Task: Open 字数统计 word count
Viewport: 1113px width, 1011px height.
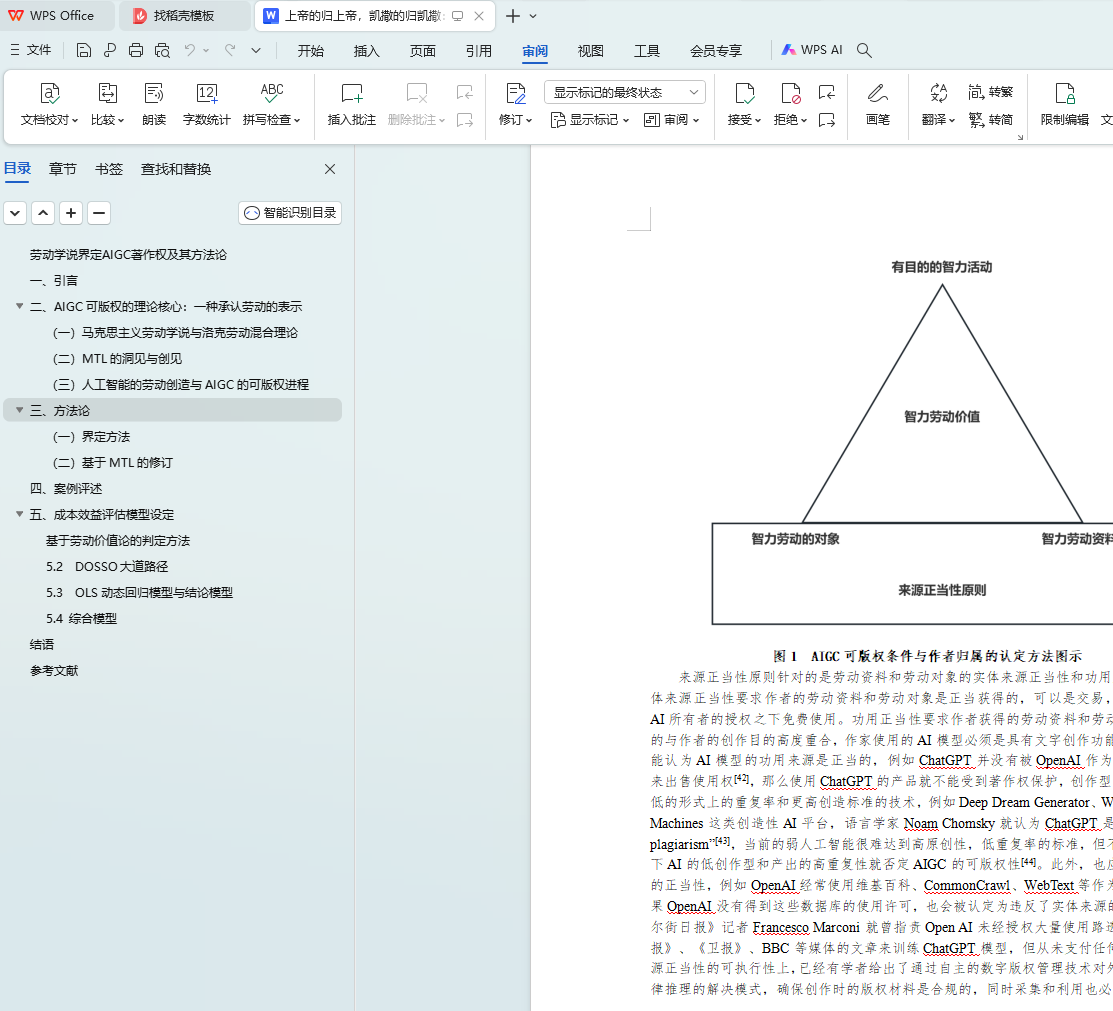Action: coord(207,104)
